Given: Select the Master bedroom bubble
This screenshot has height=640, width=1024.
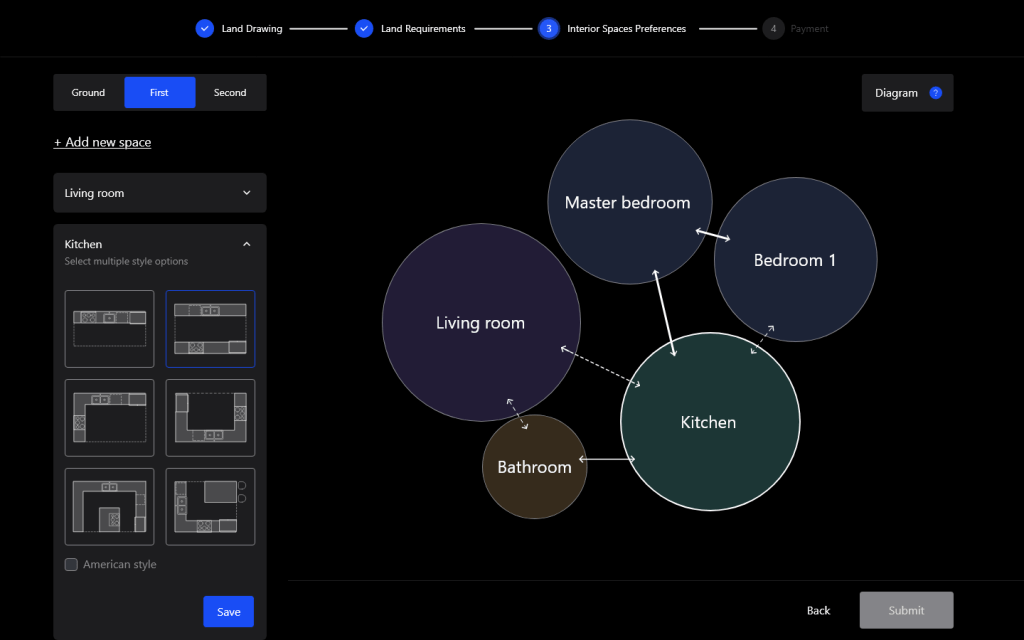Looking at the screenshot, I should pos(627,202).
